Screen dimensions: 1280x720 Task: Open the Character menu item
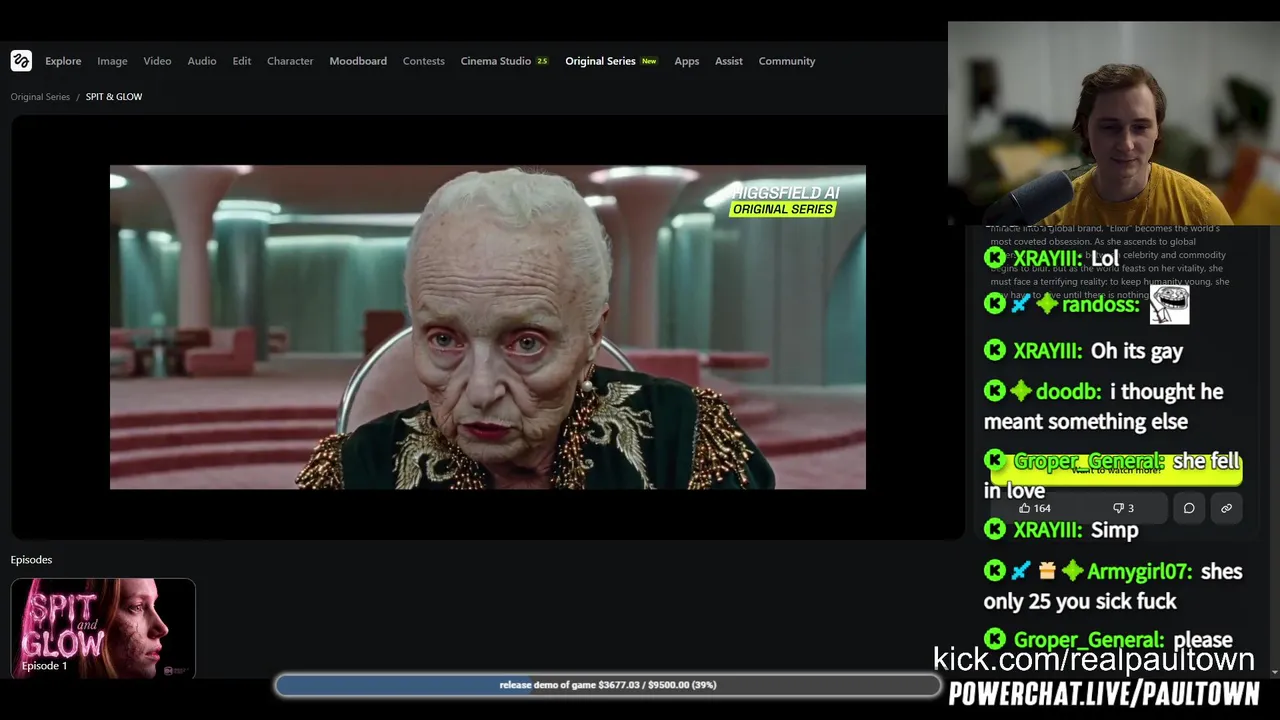coord(290,61)
